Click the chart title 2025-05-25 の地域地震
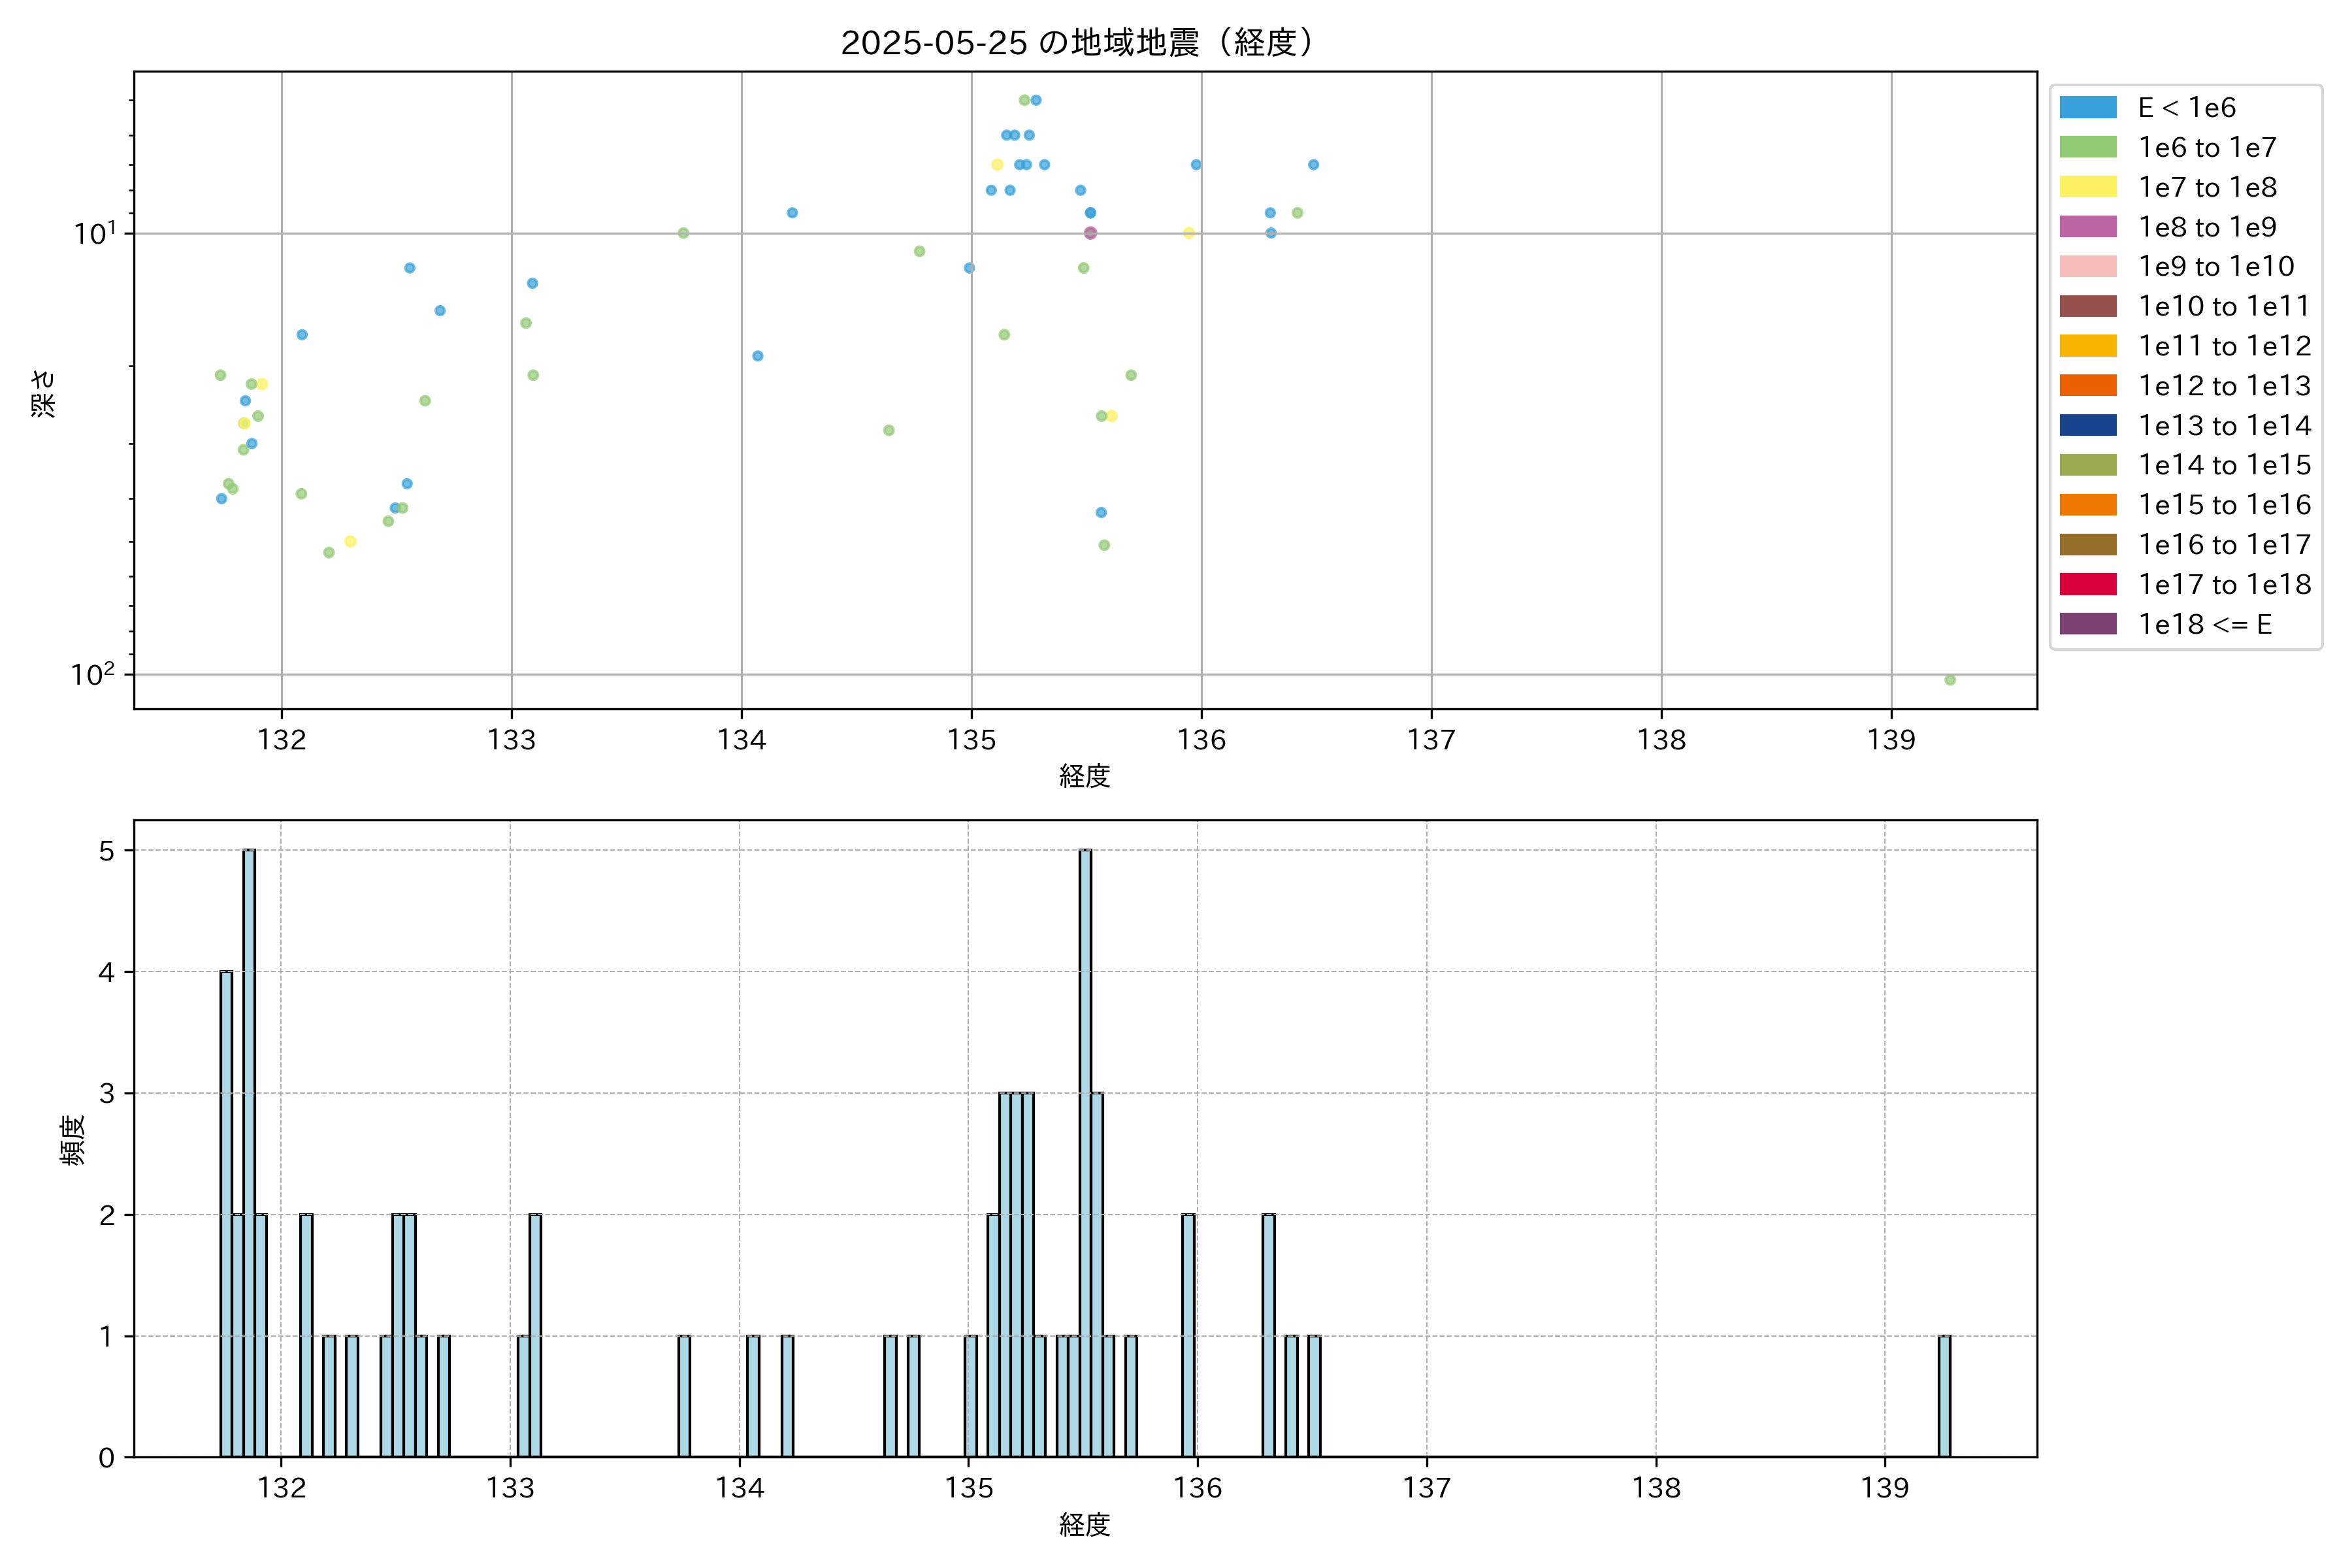This screenshot has width=2352, height=1568. (x=1076, y=43)
